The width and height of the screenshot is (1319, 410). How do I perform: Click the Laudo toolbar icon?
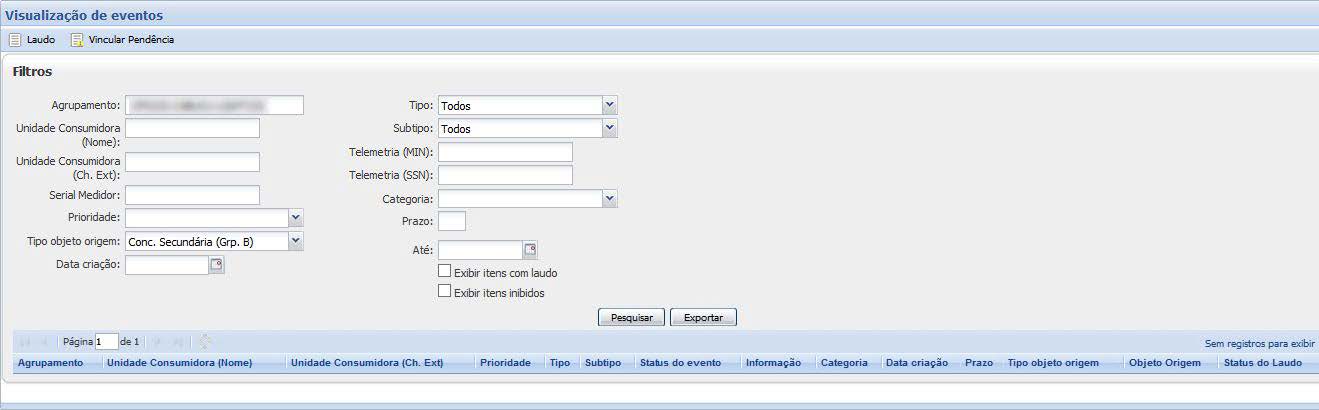pyautogui.click(x=15, y=40)
